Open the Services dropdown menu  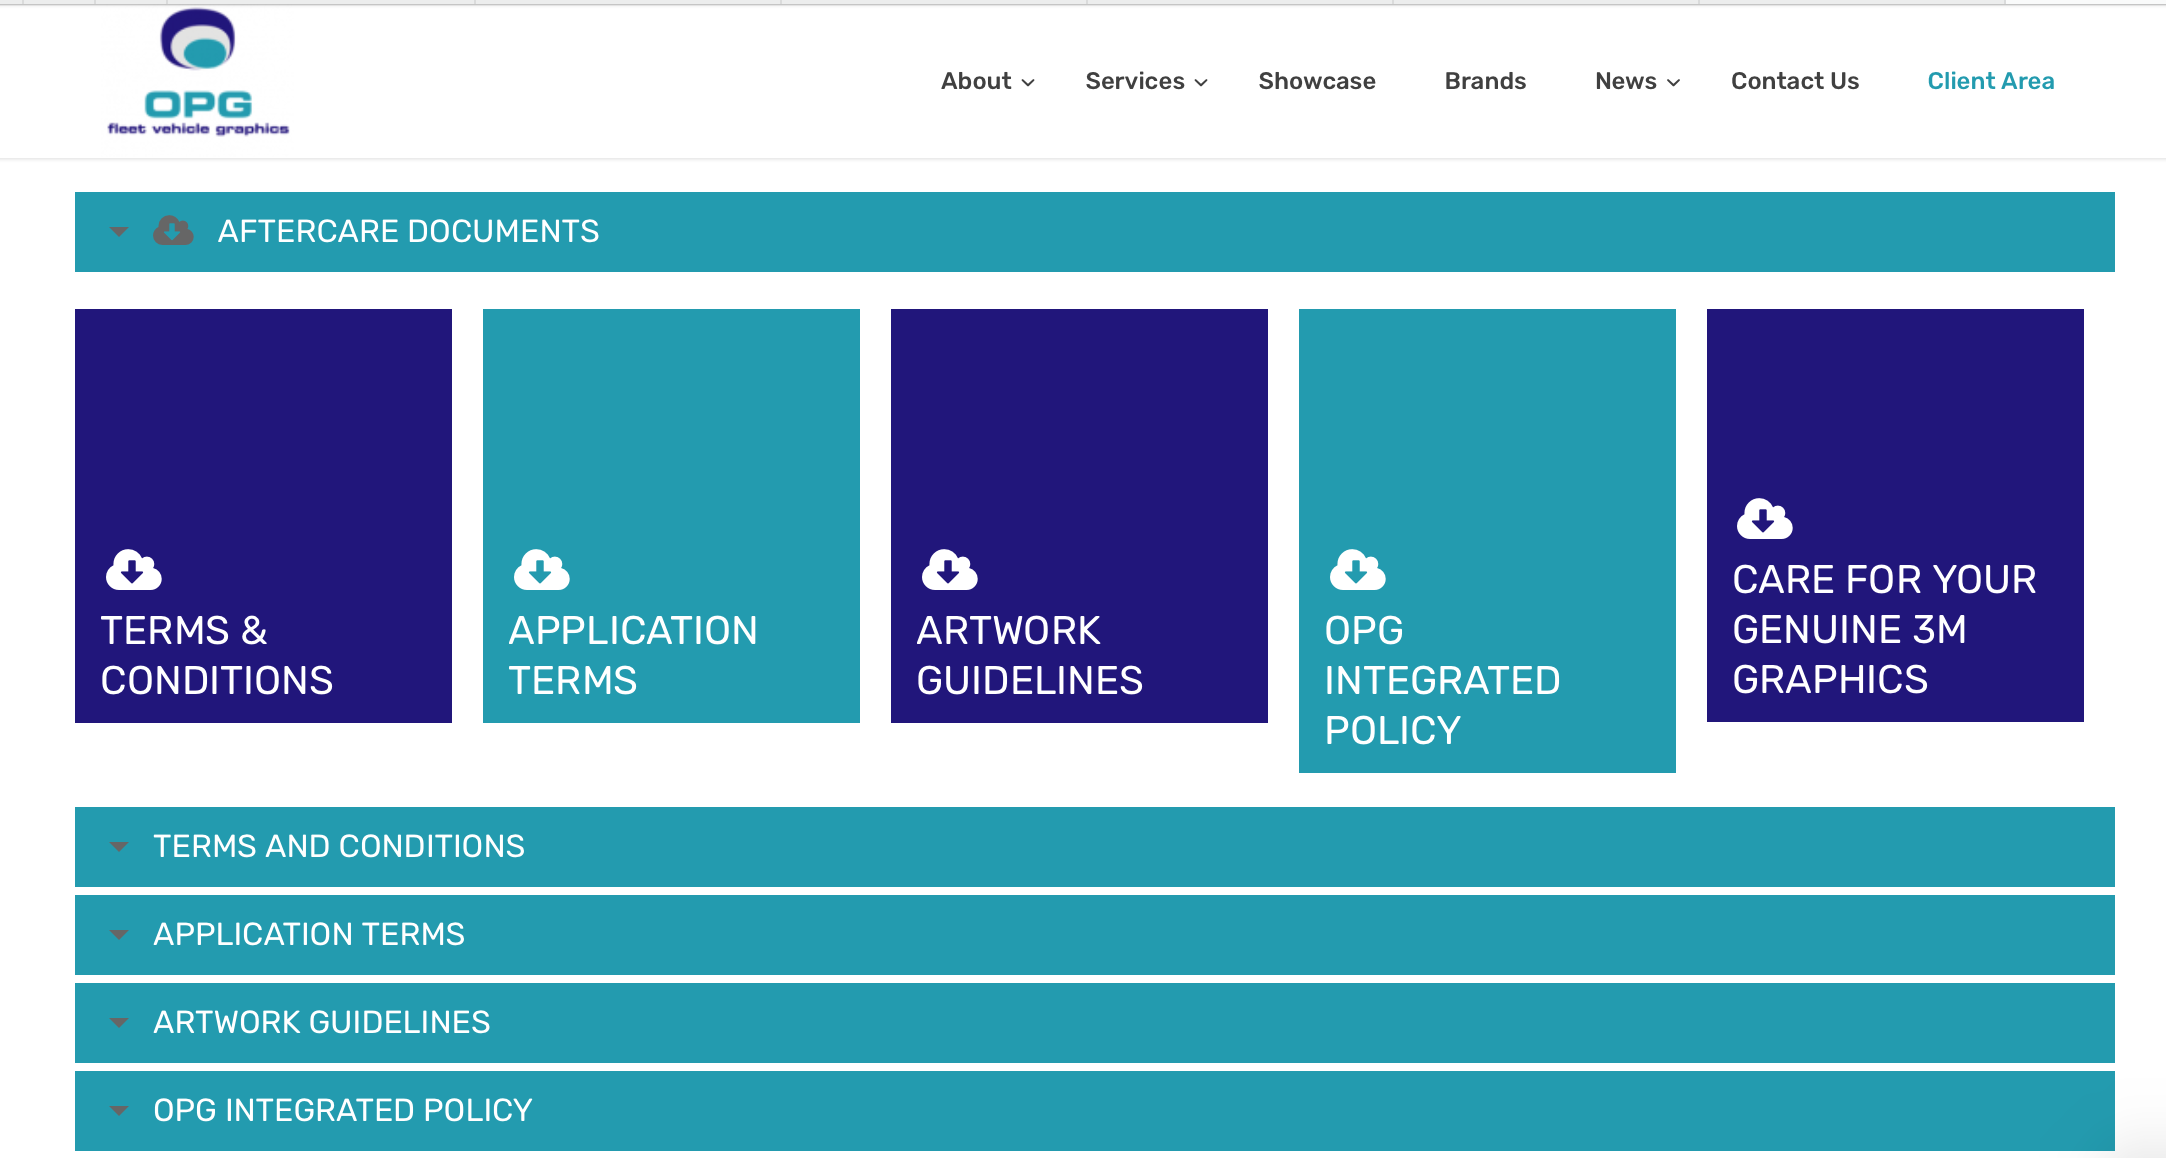[x=1146, y=81]
